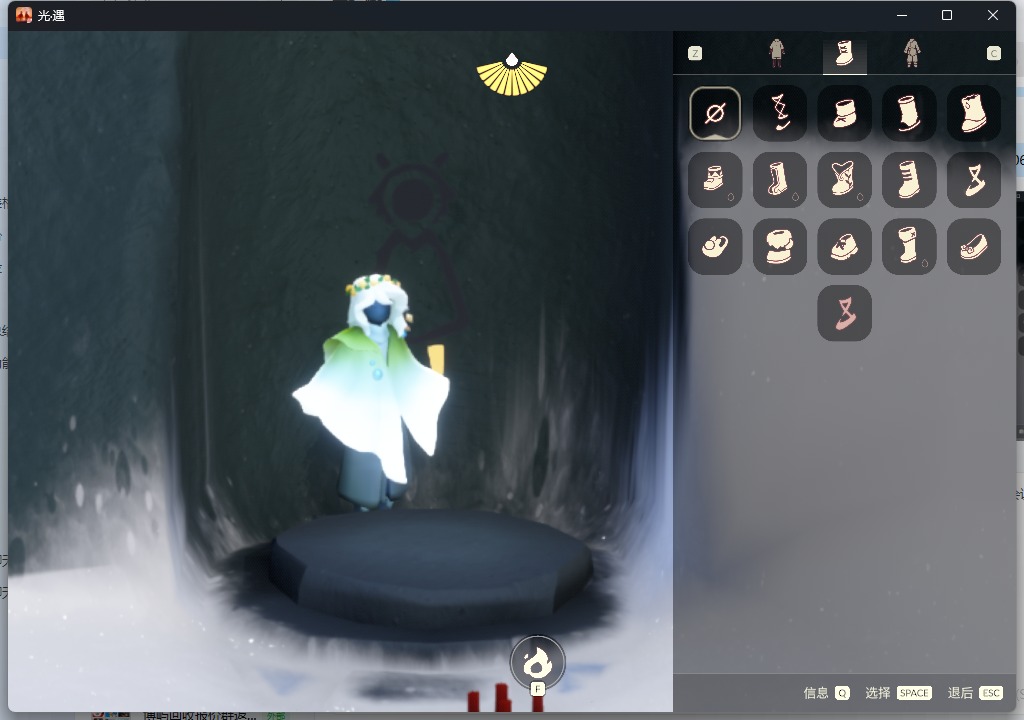The width and height of the screenshot is (1024, 720).
Task: Maximize the 光遇 game window
Action: (946, 15)
